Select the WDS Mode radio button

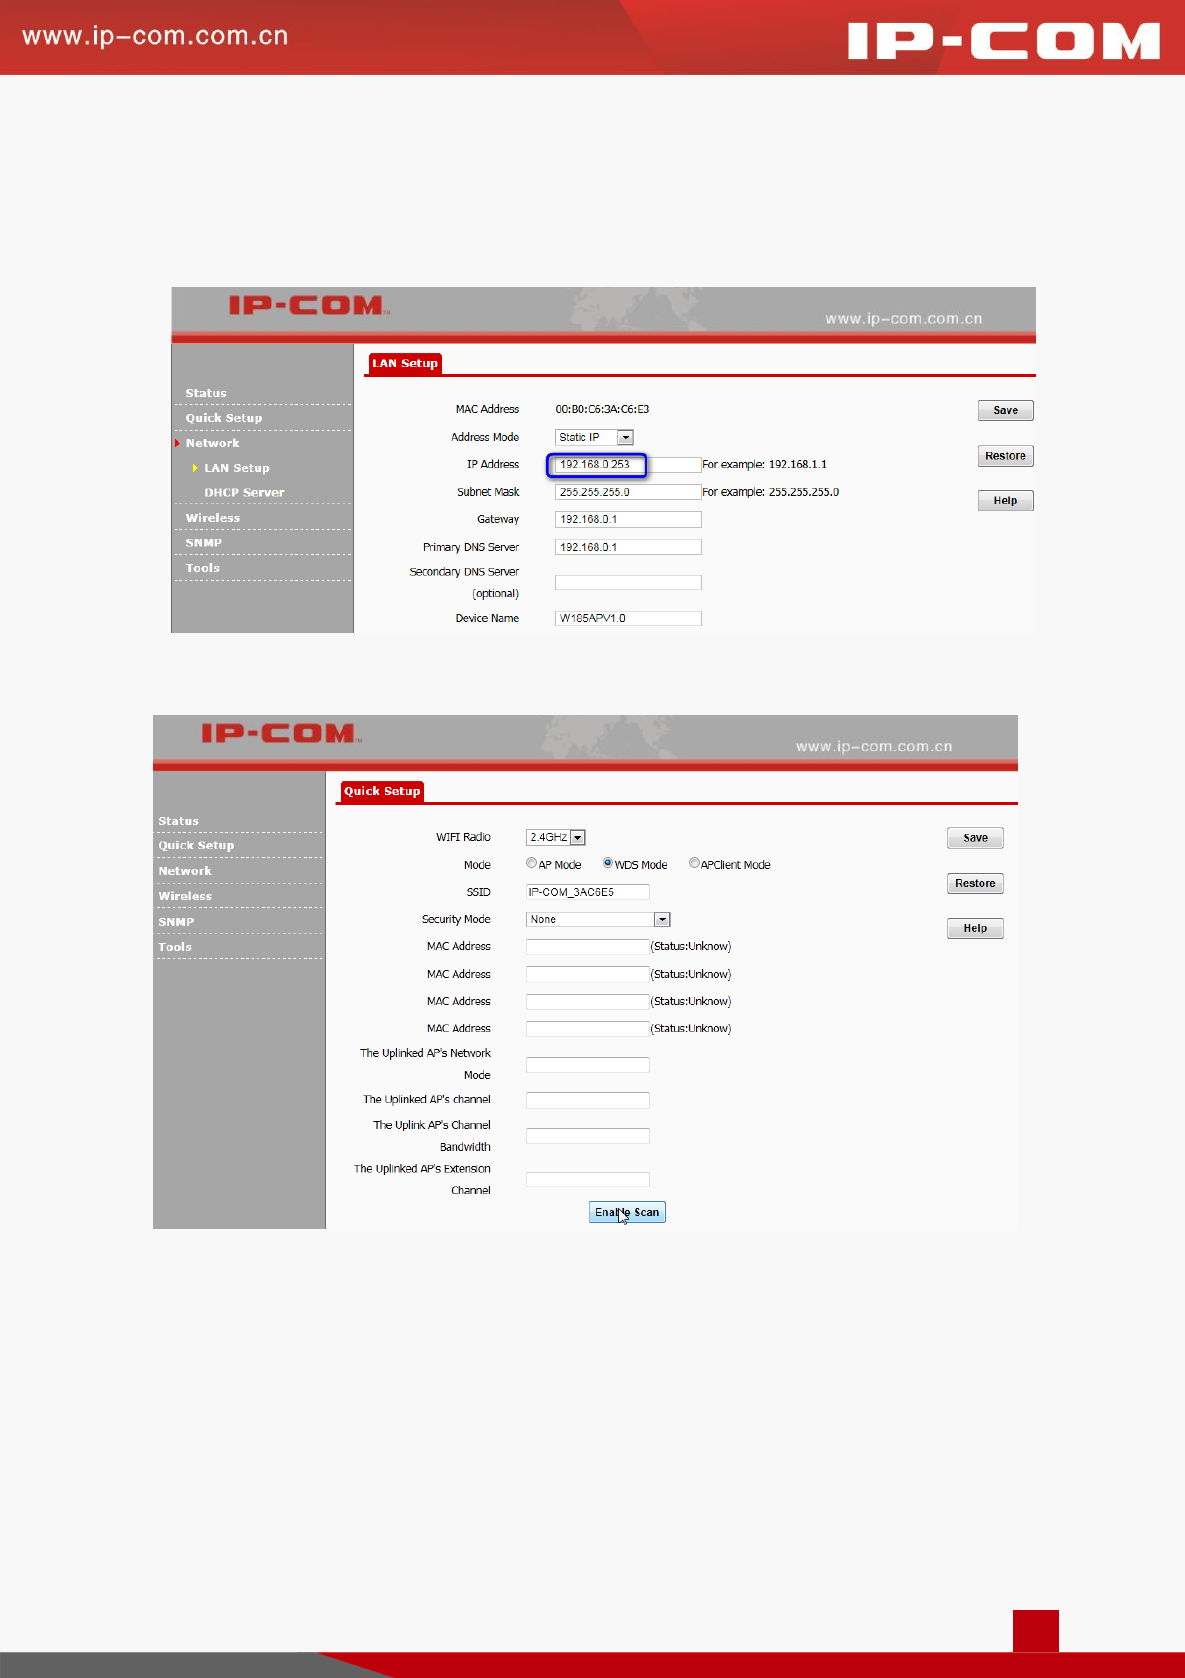pyautogui.click(x=608, y=863)
